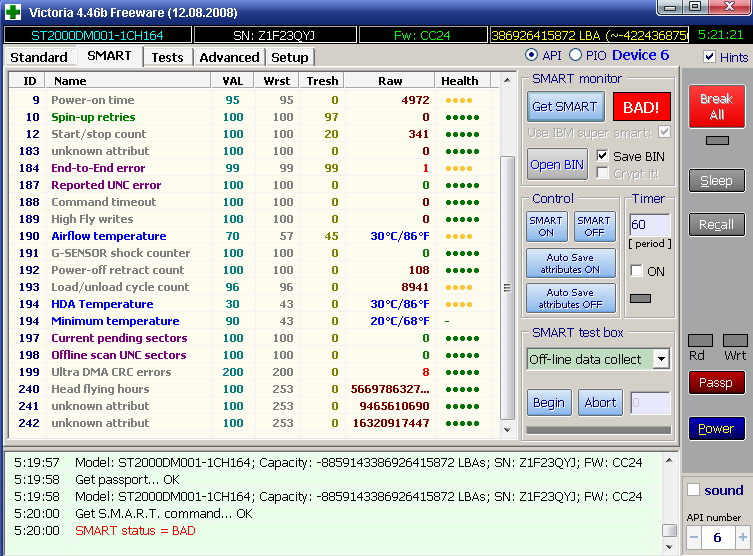This screenshot has width=753, height=556.
Task: Enable the sound checkbox
Action: tap(694, 490)
